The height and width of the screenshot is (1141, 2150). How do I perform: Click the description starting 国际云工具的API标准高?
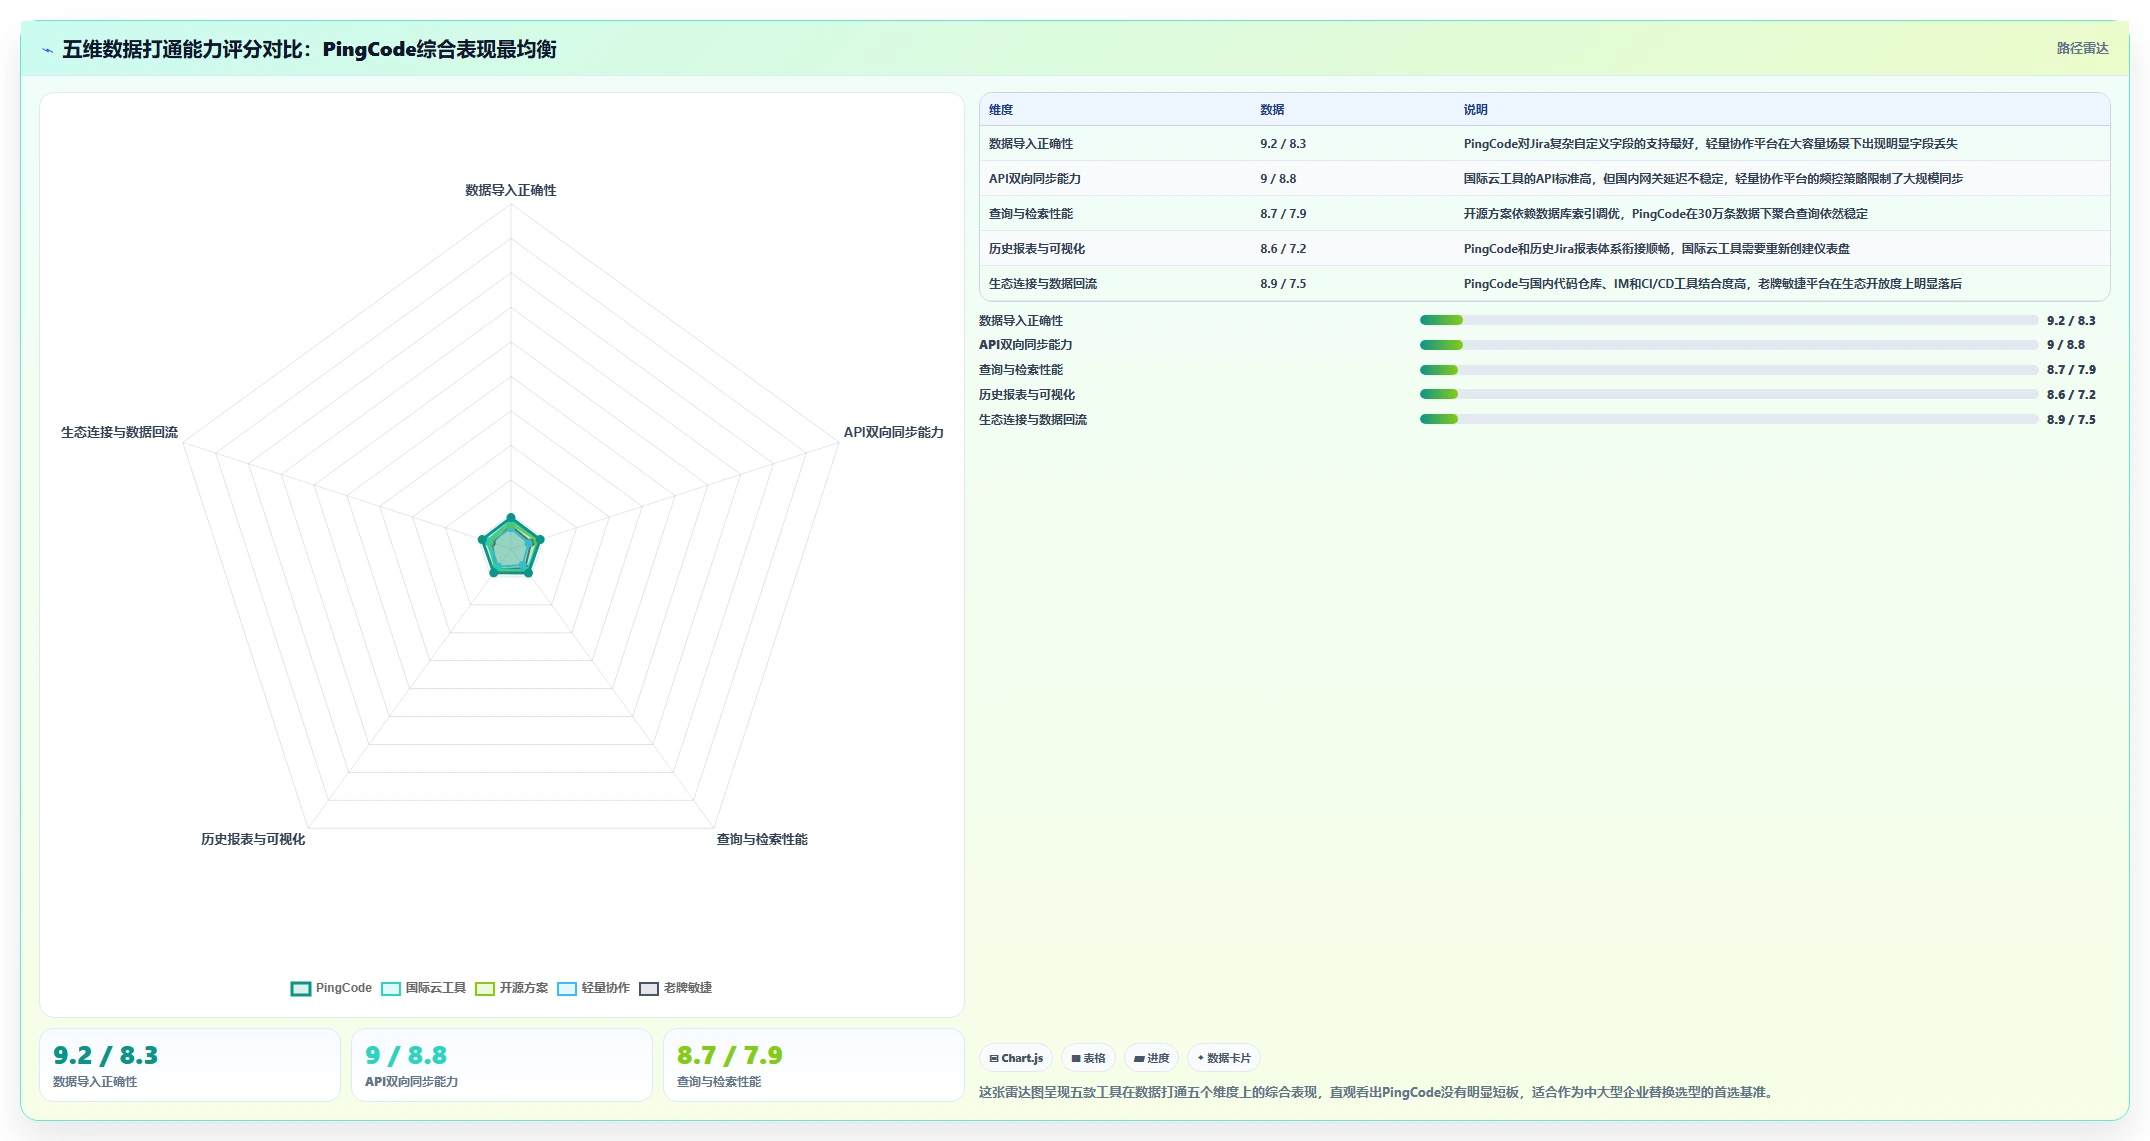pos(1713,179)
